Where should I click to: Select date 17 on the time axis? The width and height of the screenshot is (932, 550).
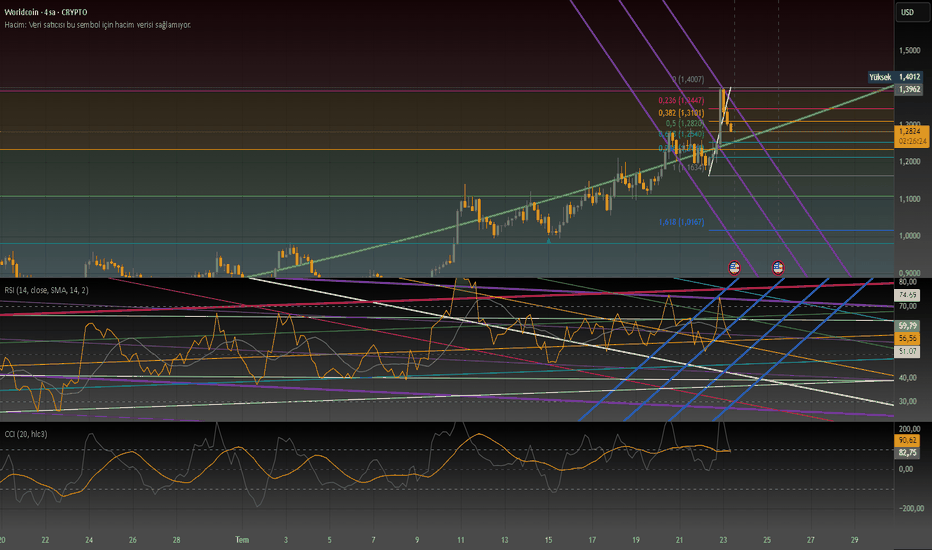pyautogui.click(x=592, y=540)
